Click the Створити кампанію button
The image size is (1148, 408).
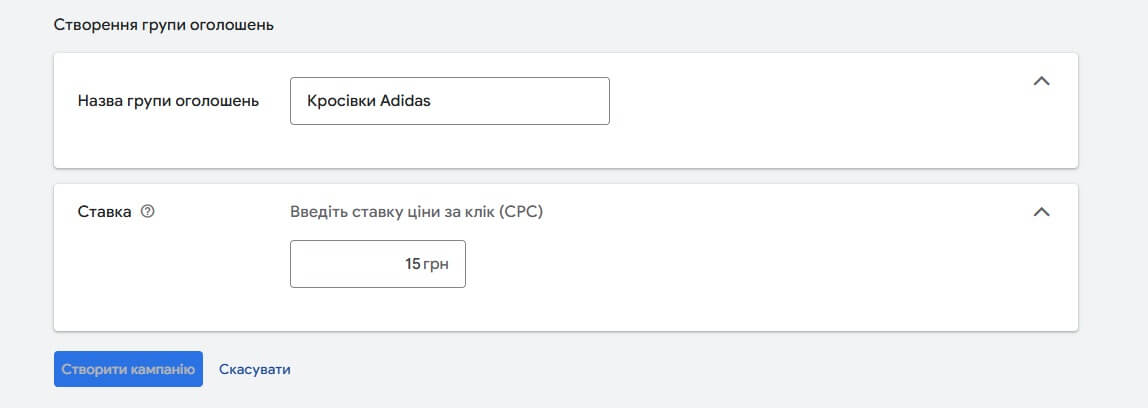128,369
